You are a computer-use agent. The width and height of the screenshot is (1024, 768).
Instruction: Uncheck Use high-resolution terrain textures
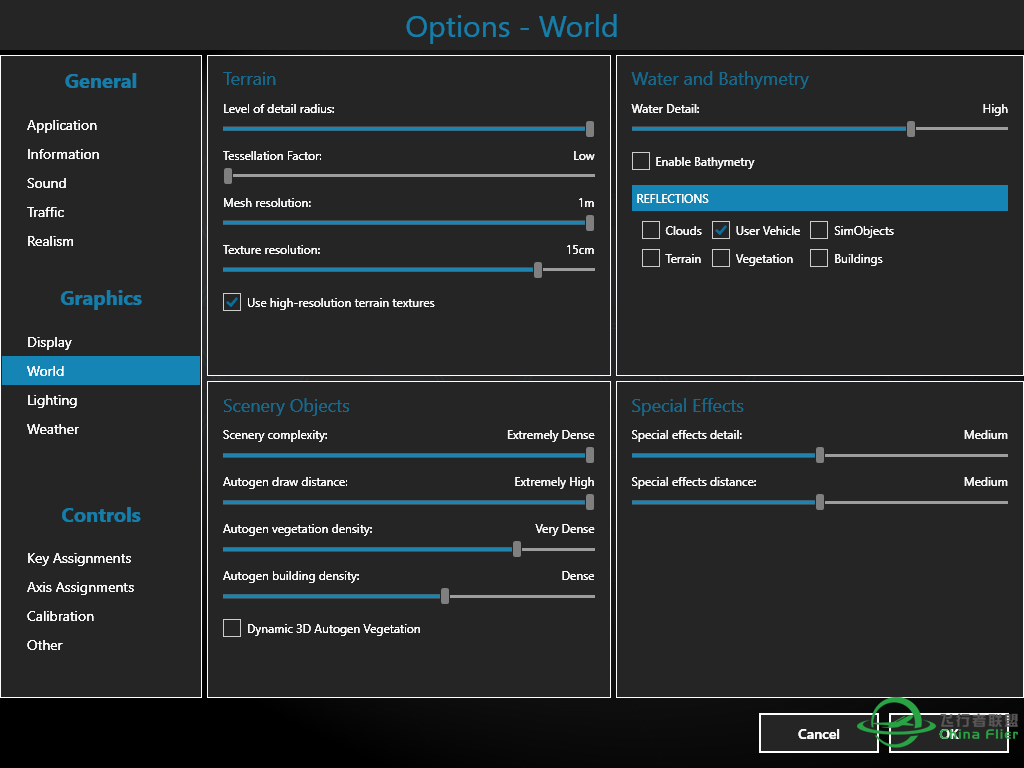coord(232,302)
